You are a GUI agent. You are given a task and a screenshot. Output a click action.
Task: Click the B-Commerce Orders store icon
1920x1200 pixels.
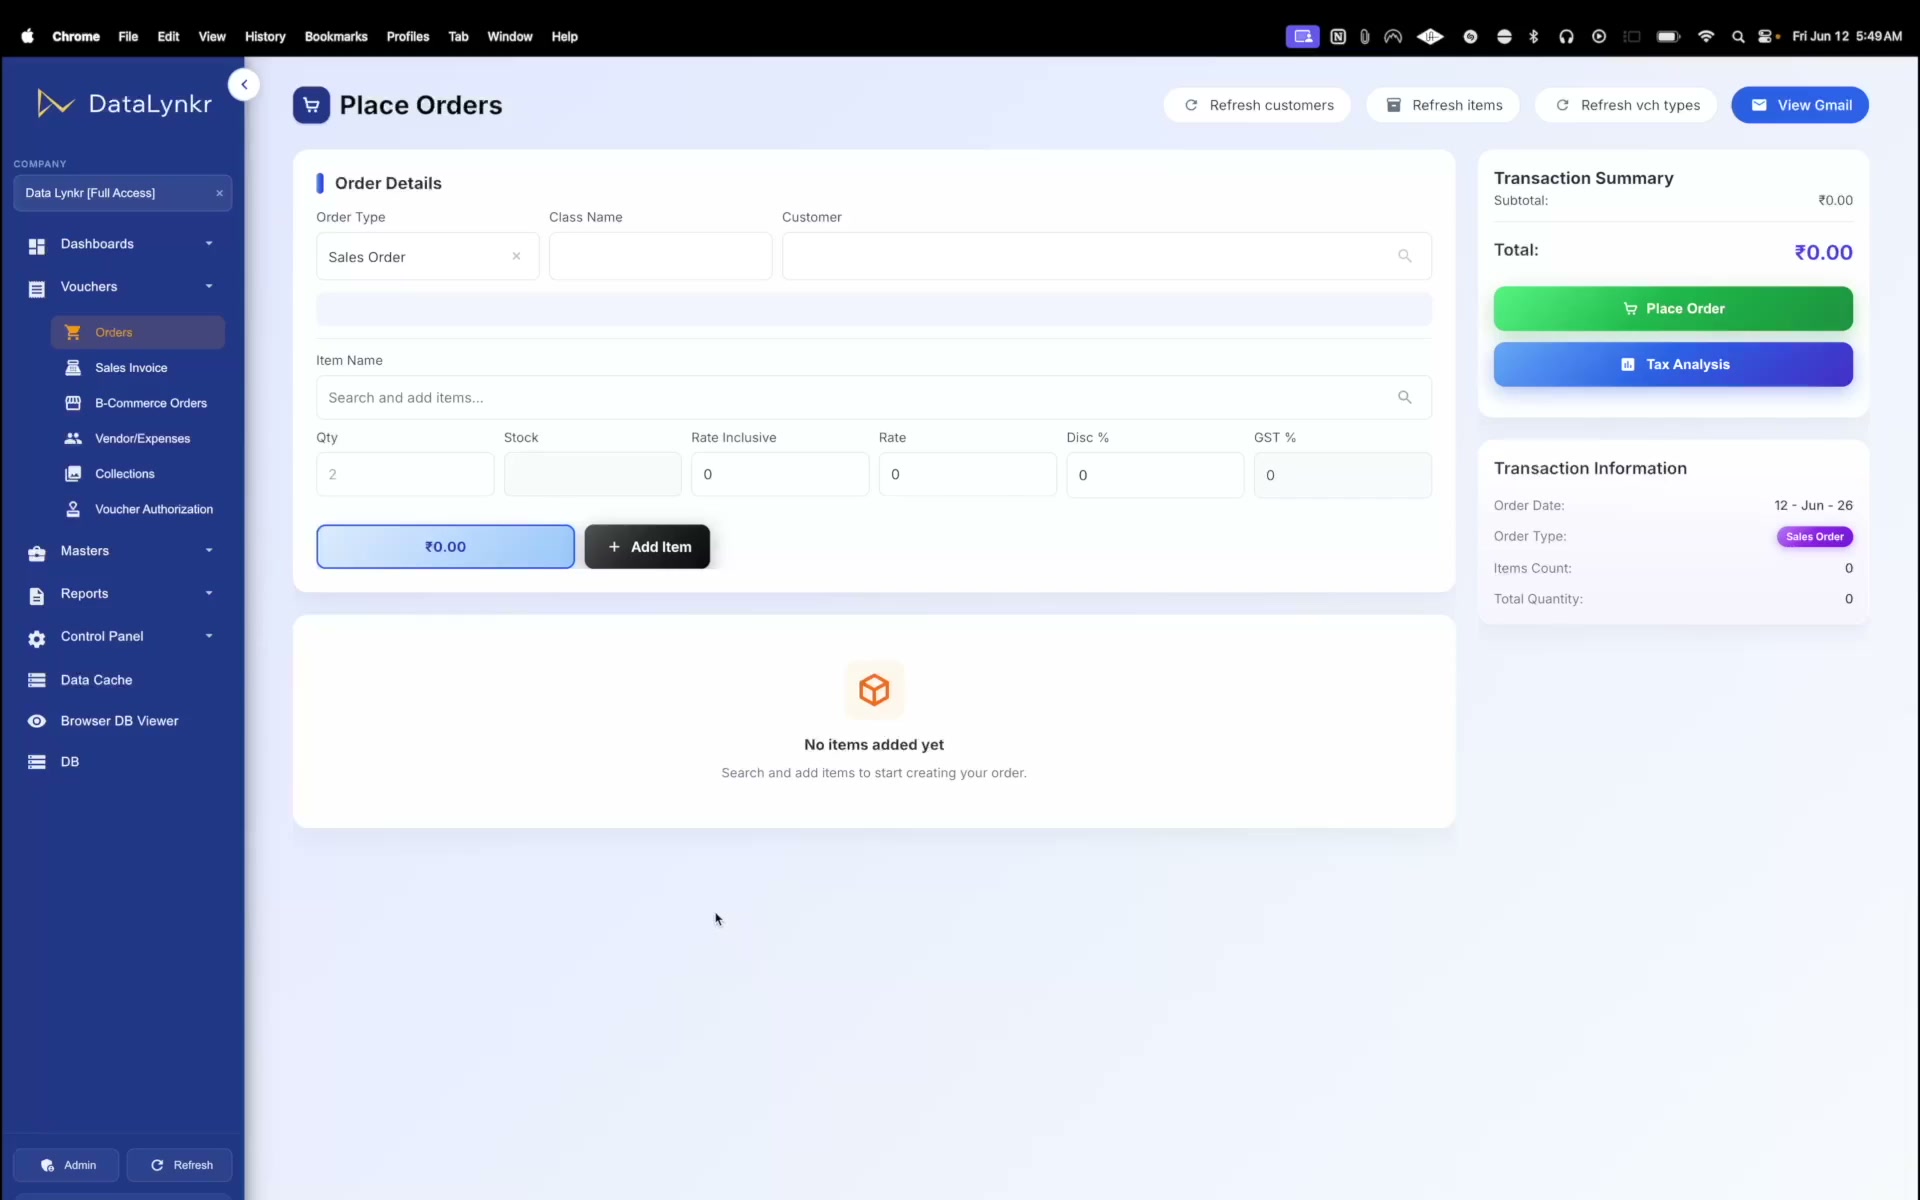click(x=73, y=403)
